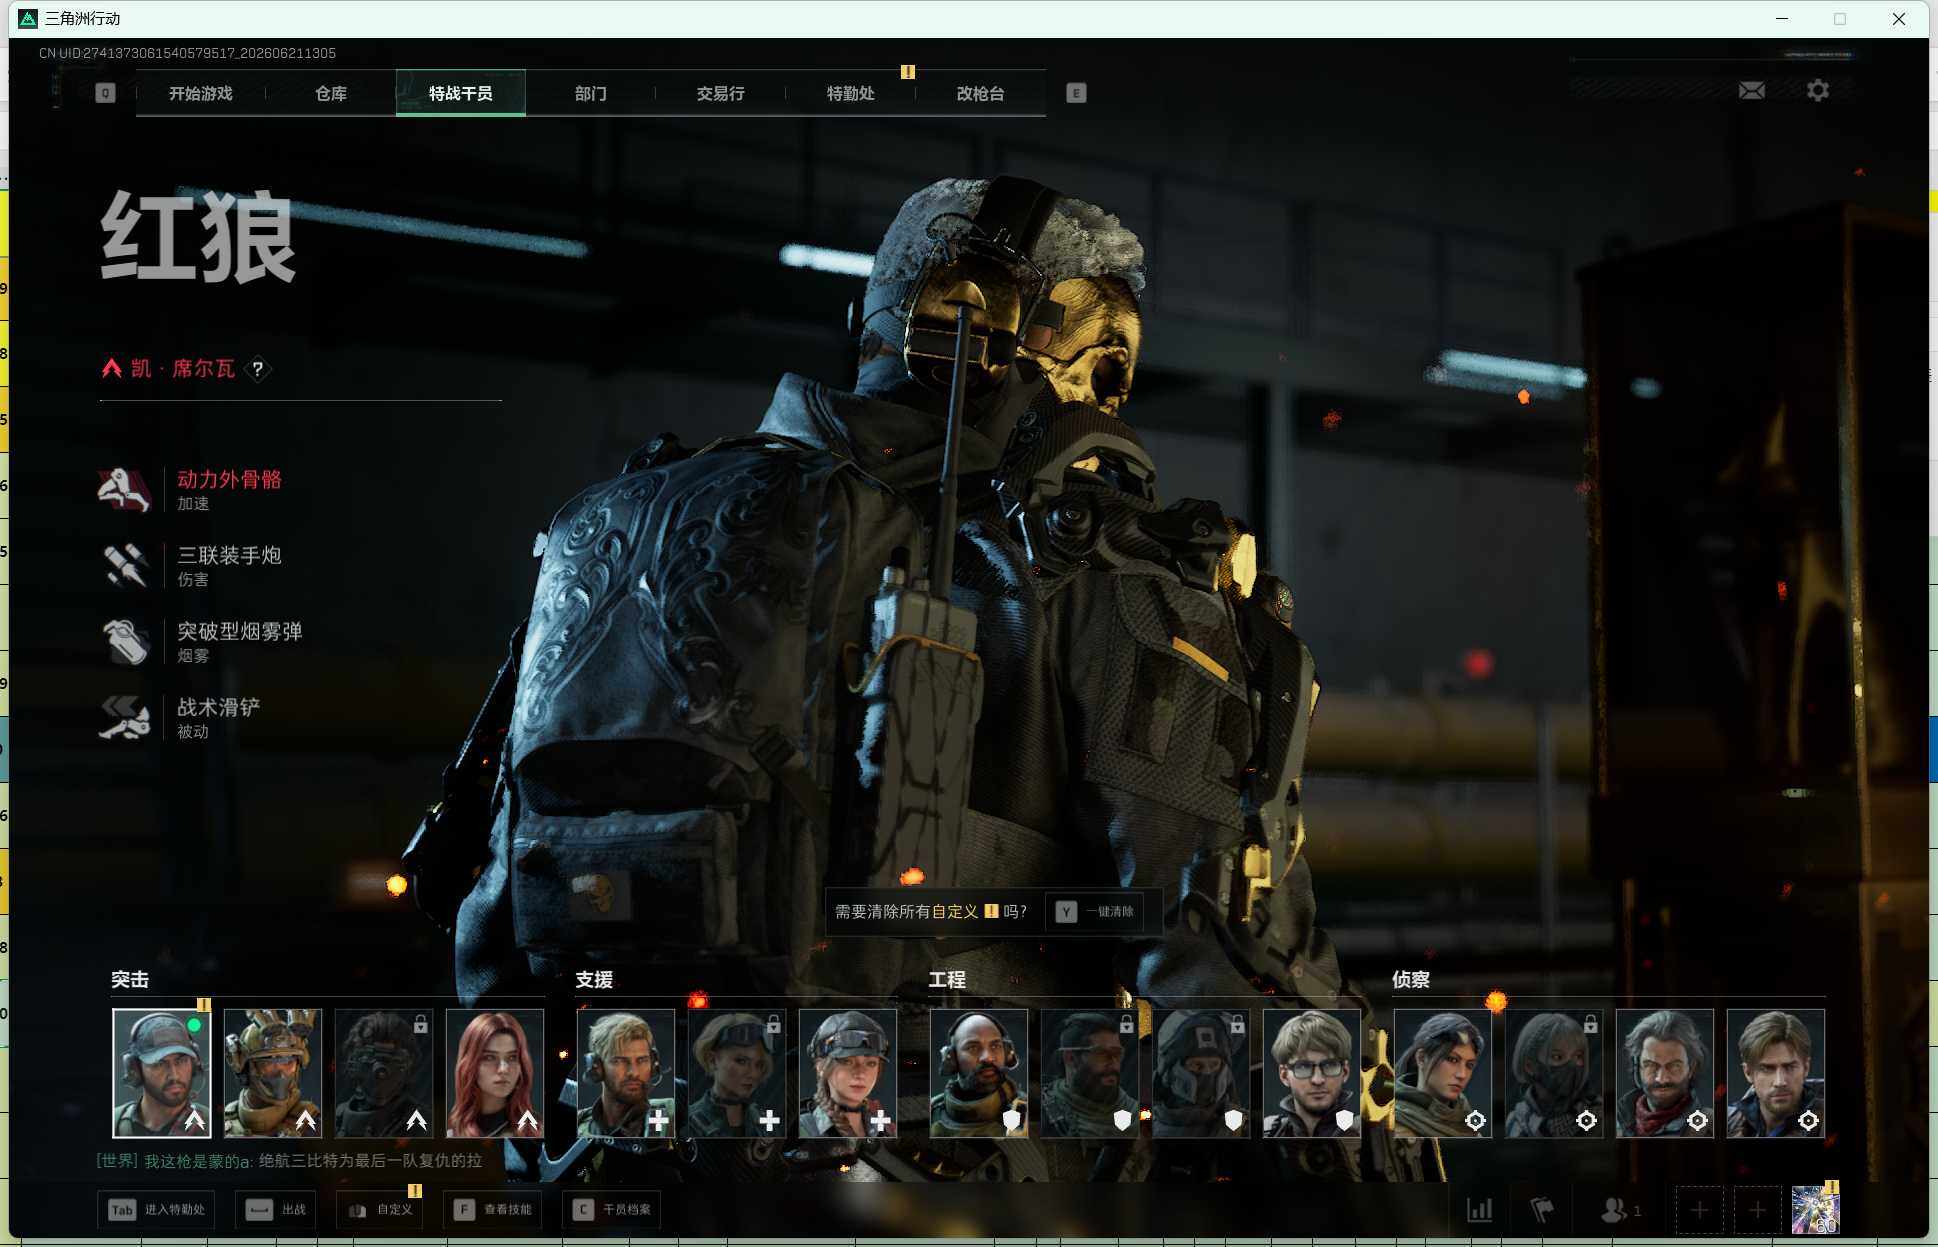Open the player avatar in the bottom corner
Viewport: 1938px width, 1247px height.
click(x=1815, y=1210)
